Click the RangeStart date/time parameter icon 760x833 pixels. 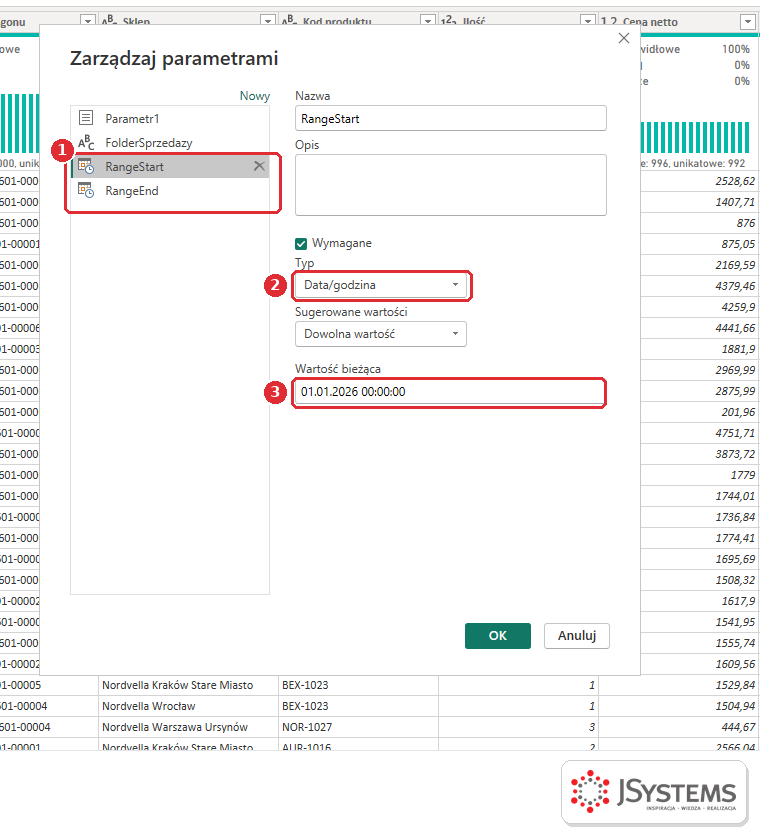pos(86,166)
